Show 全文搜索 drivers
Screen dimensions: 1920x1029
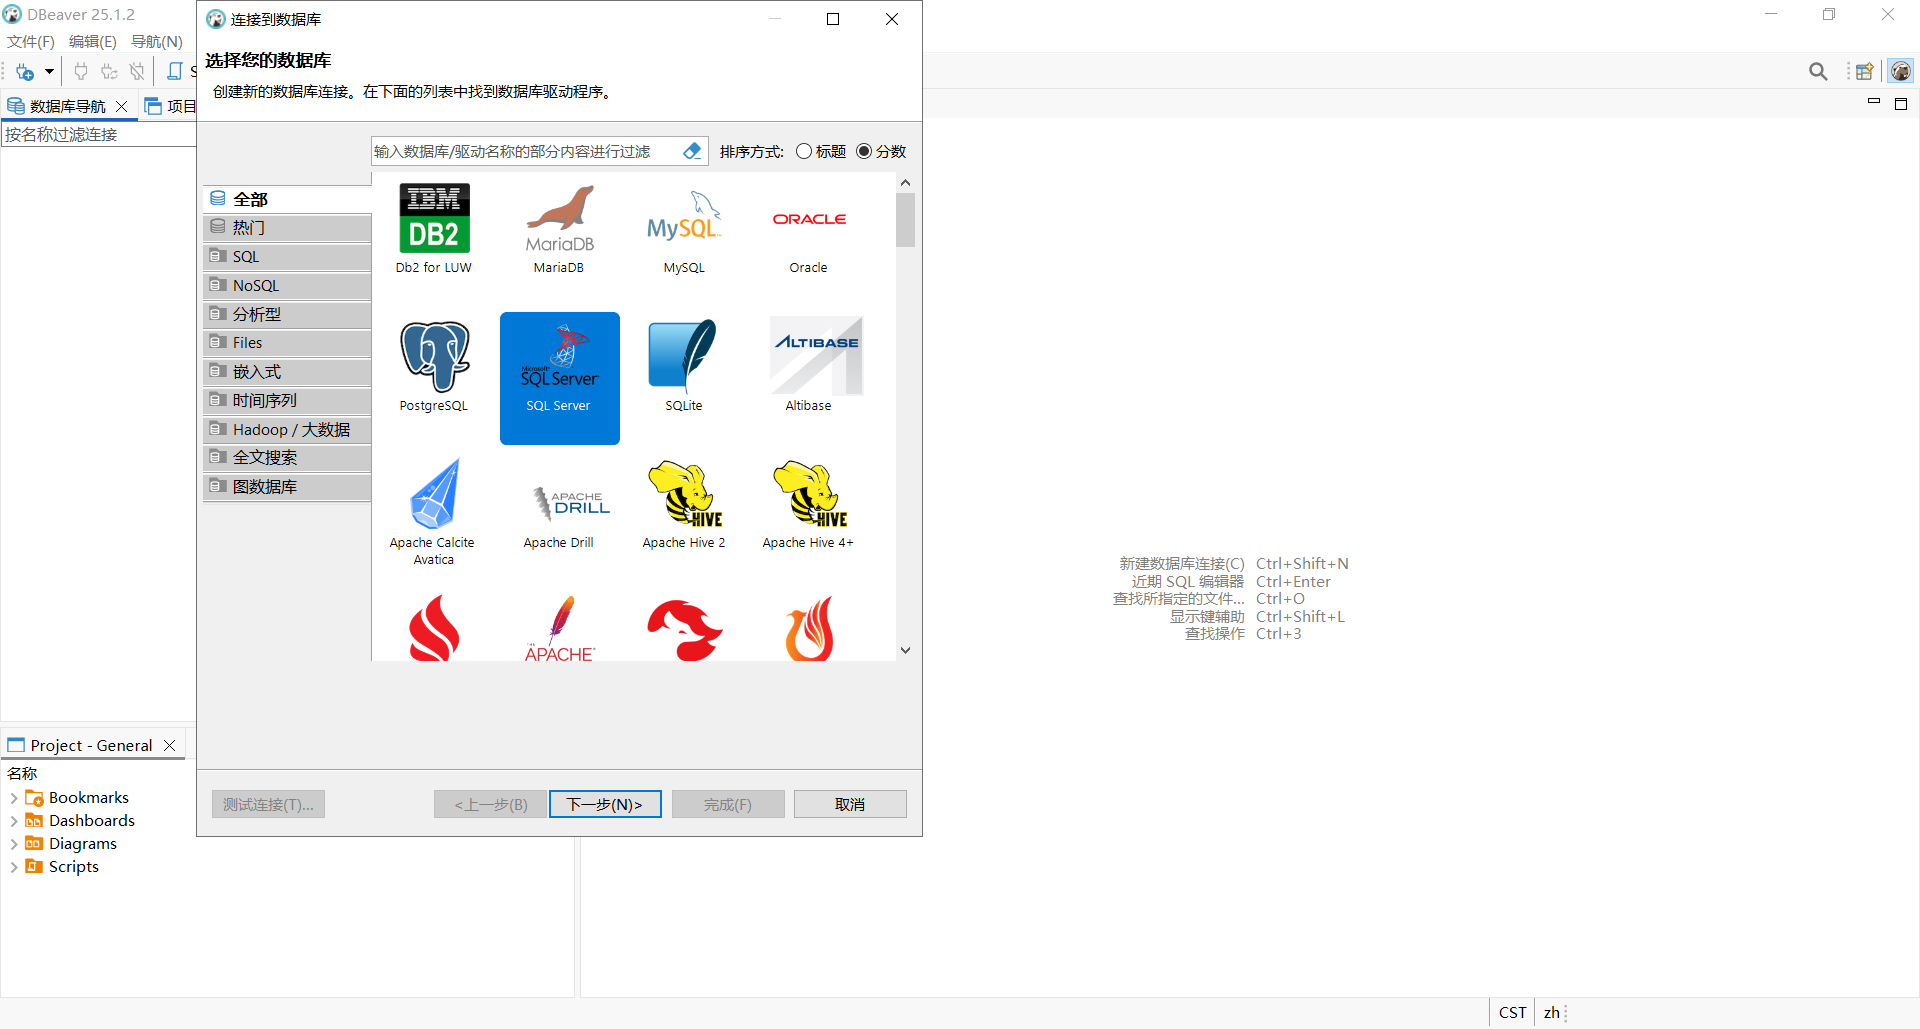pyautogui.click(x=287, y=458)
